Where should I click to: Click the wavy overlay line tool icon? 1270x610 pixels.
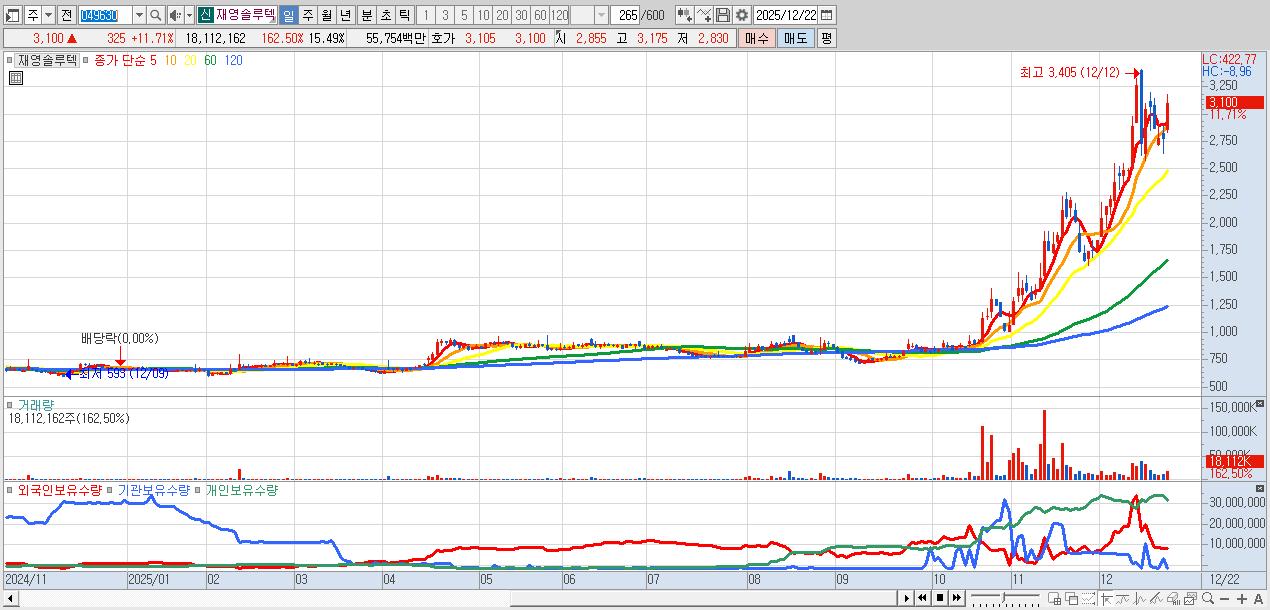pyautogui.click(x=1123, y=598)
